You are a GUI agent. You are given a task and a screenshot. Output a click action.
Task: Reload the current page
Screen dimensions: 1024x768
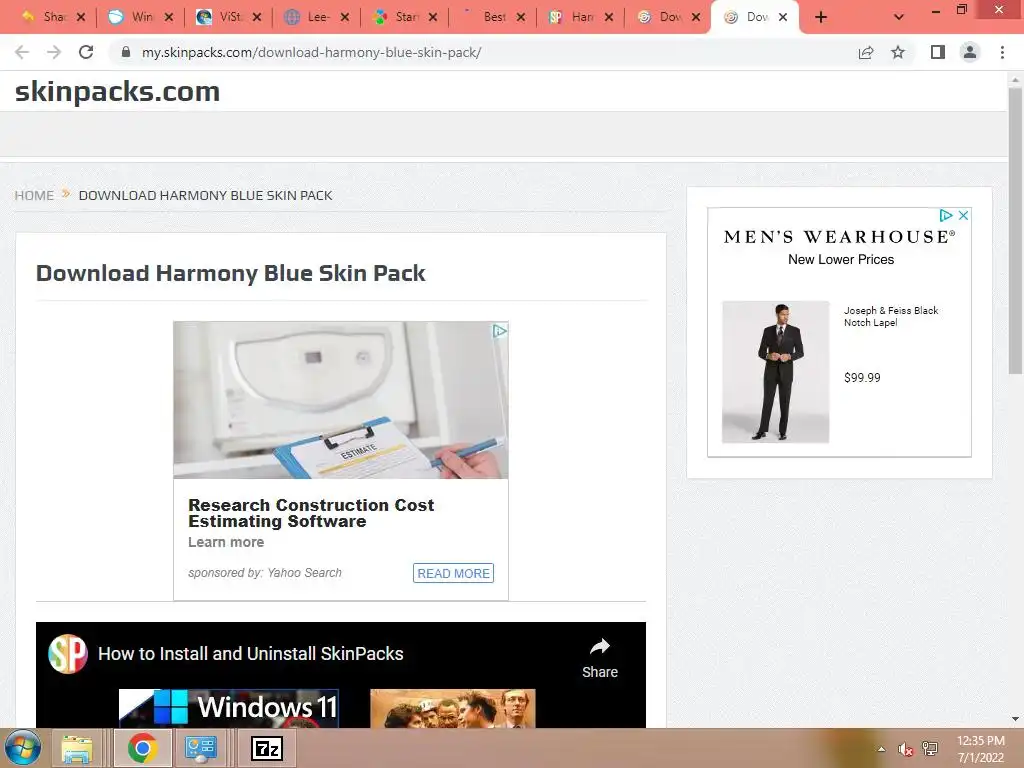(86, 52)
